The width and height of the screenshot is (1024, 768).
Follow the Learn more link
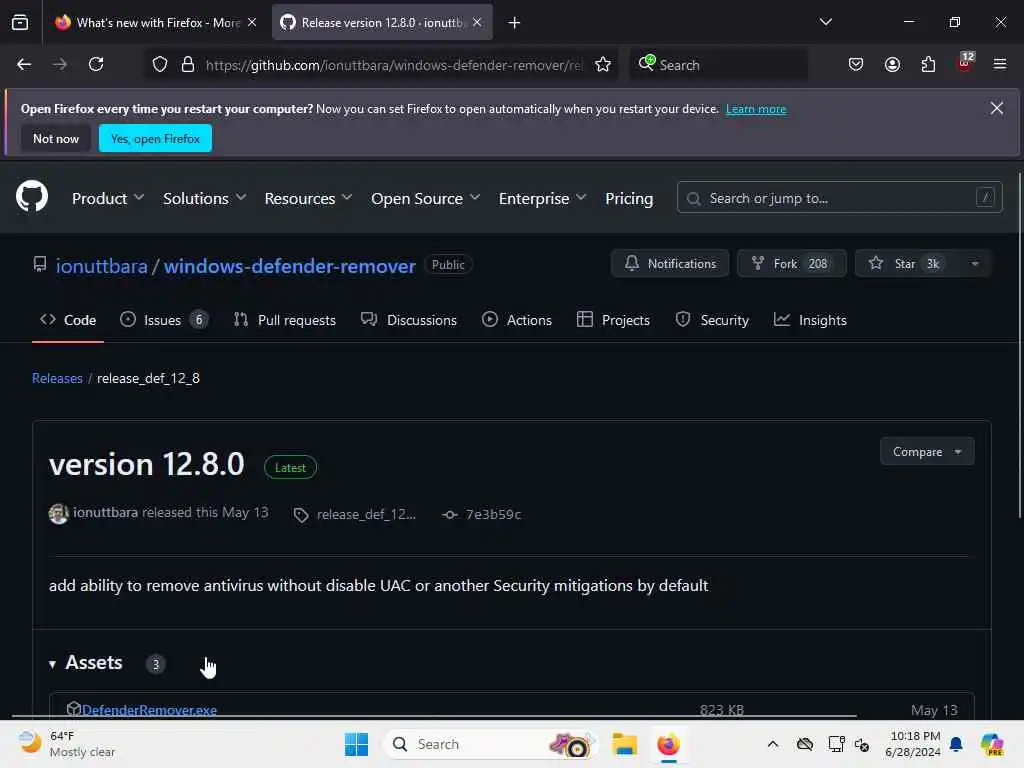pos(756,109)
